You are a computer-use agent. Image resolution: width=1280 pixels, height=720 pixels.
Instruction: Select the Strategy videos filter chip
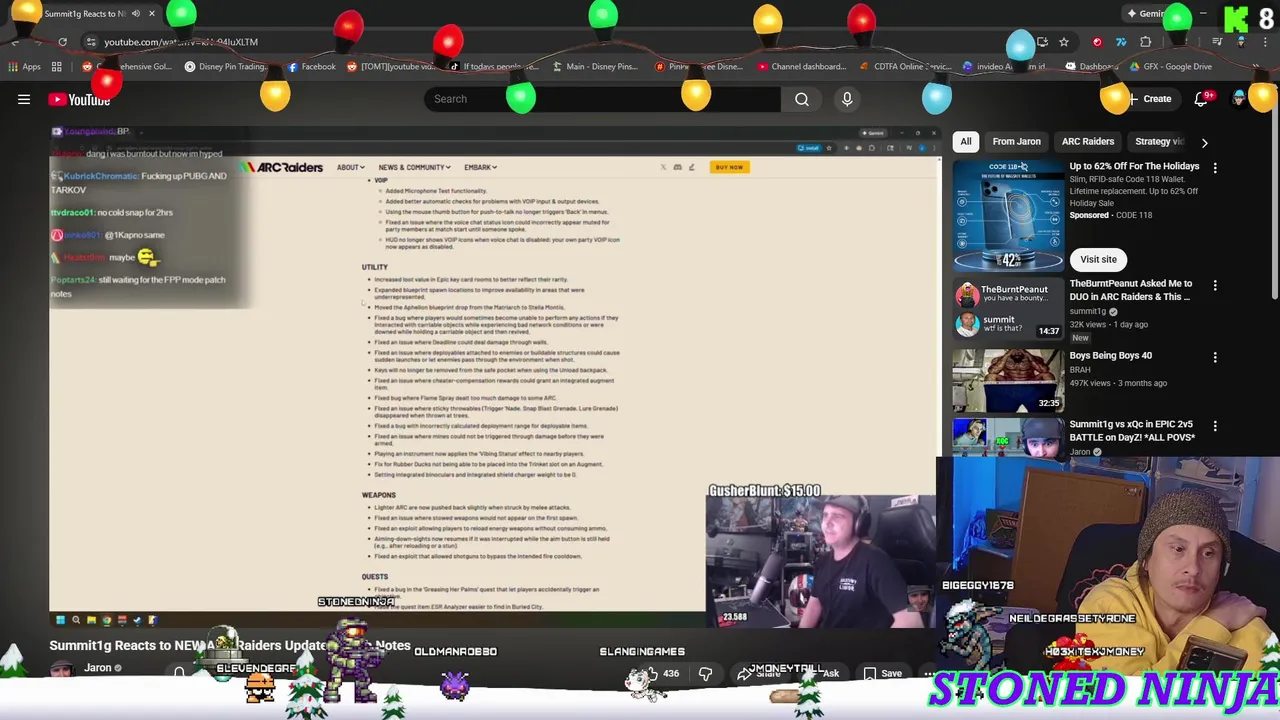click(1158, 142)
